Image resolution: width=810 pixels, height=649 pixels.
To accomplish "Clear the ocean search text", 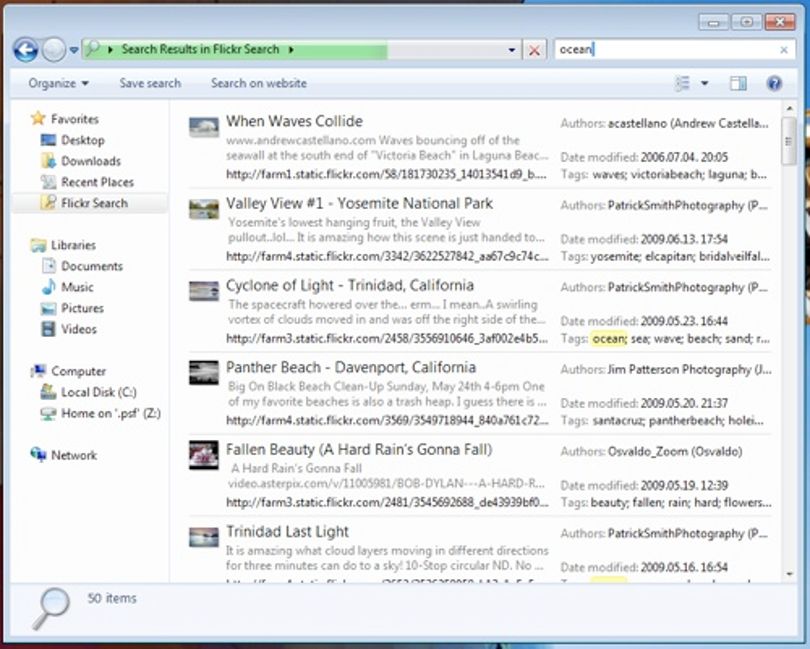I will [784, 50].
